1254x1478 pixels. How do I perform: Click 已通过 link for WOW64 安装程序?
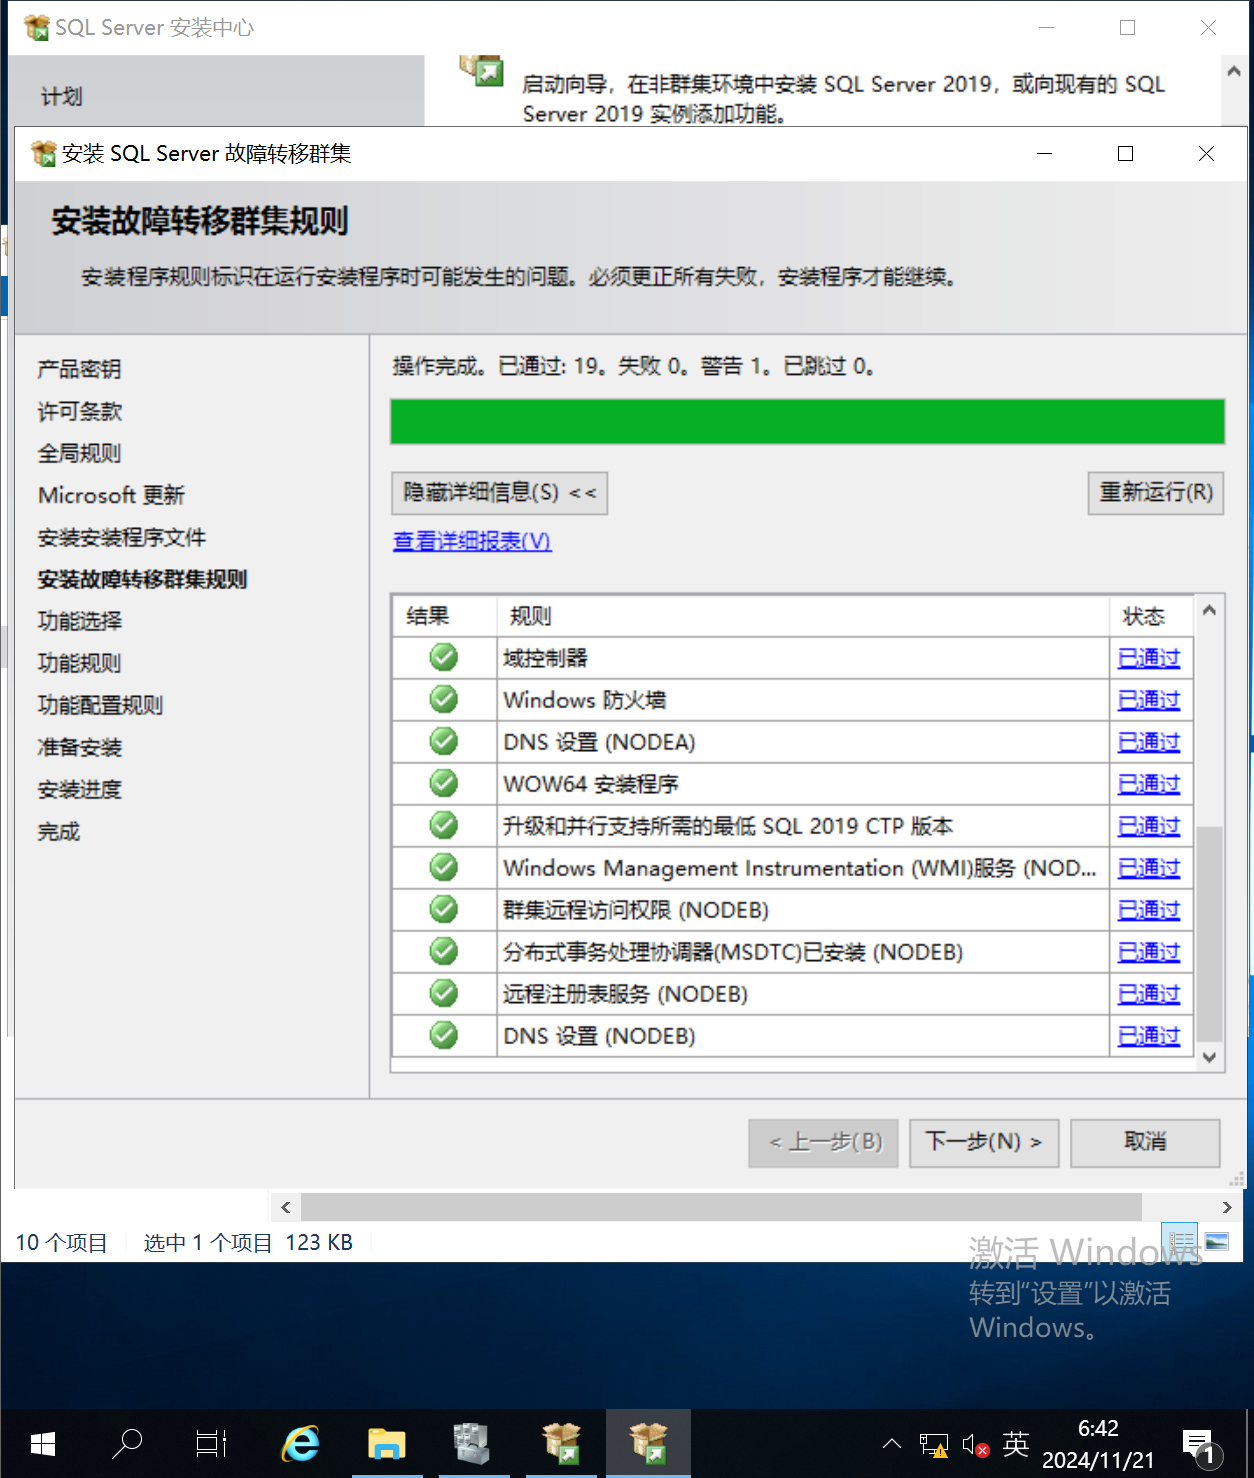pyautogui.click(x=1149, y=784)
